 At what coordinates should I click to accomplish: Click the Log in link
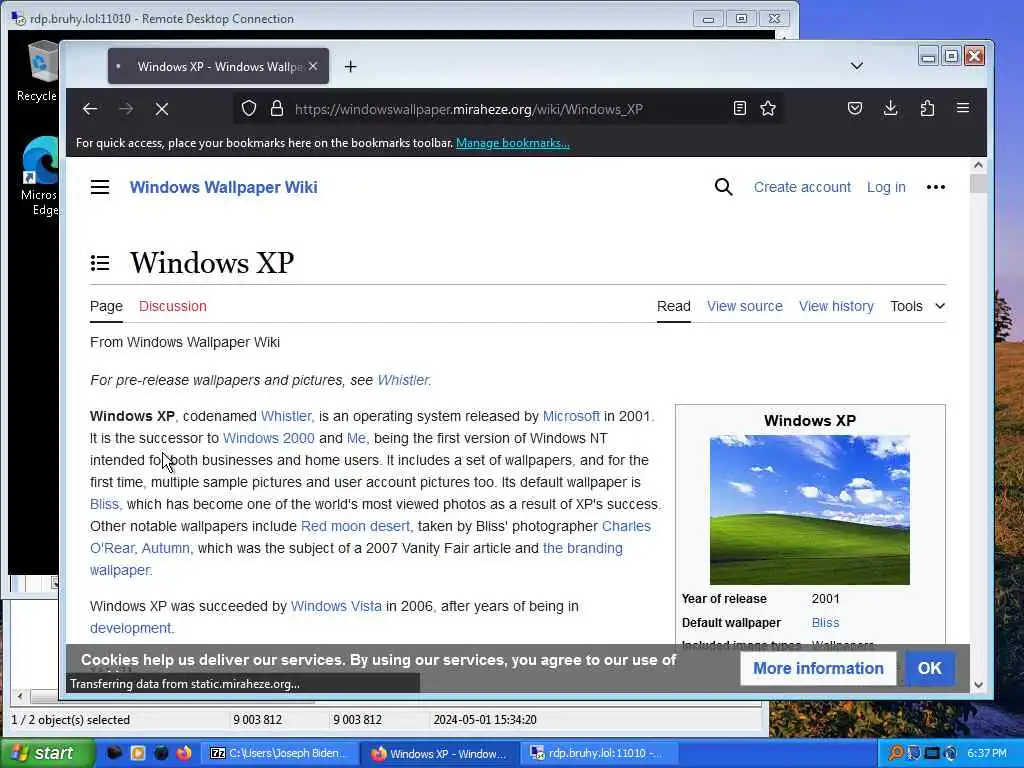[x=886, y=187]
